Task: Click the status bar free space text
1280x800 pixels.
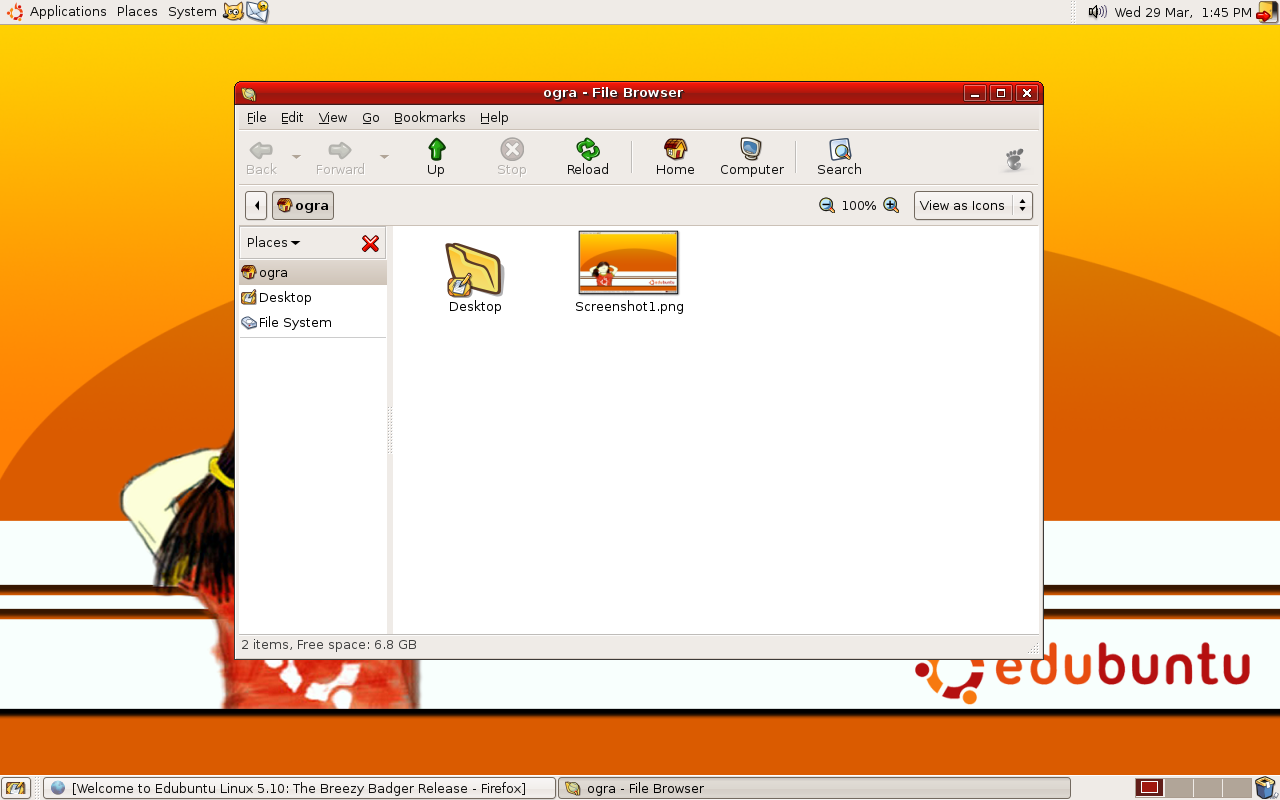Action: click(x=329, y=645)
